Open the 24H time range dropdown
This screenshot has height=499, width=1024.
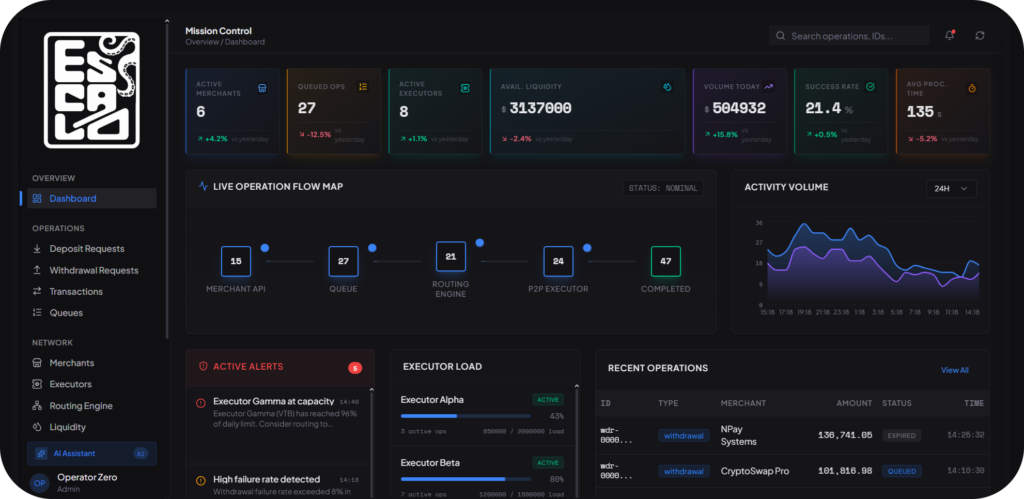(951, 189)
